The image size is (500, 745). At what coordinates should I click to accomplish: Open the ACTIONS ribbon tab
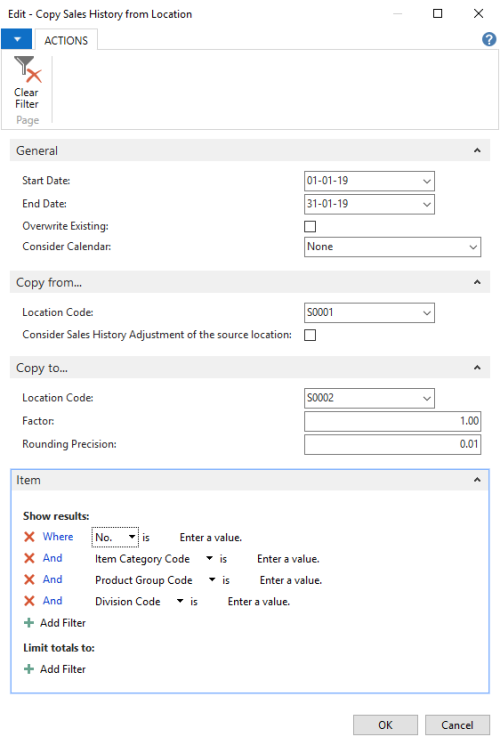pyautogui.click(x=66, y=40)
